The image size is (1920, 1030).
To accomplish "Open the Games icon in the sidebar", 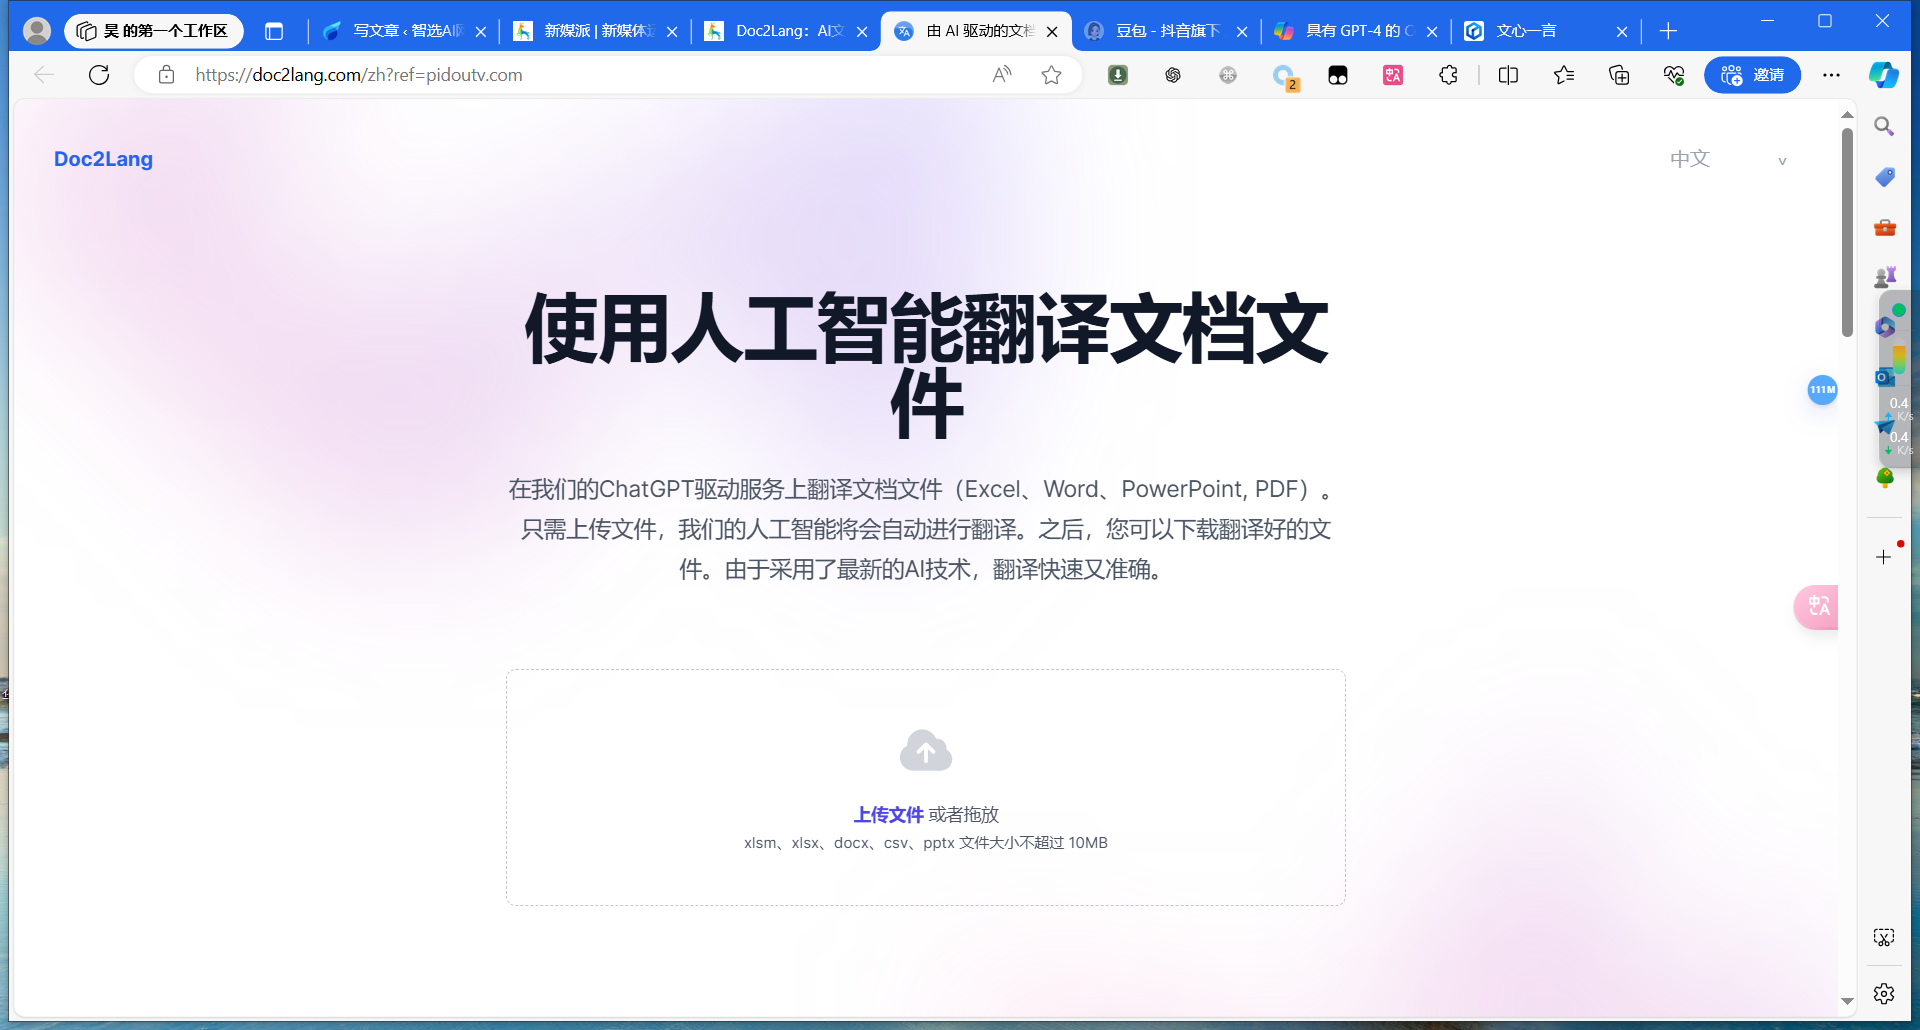I will pos(1884,276).
